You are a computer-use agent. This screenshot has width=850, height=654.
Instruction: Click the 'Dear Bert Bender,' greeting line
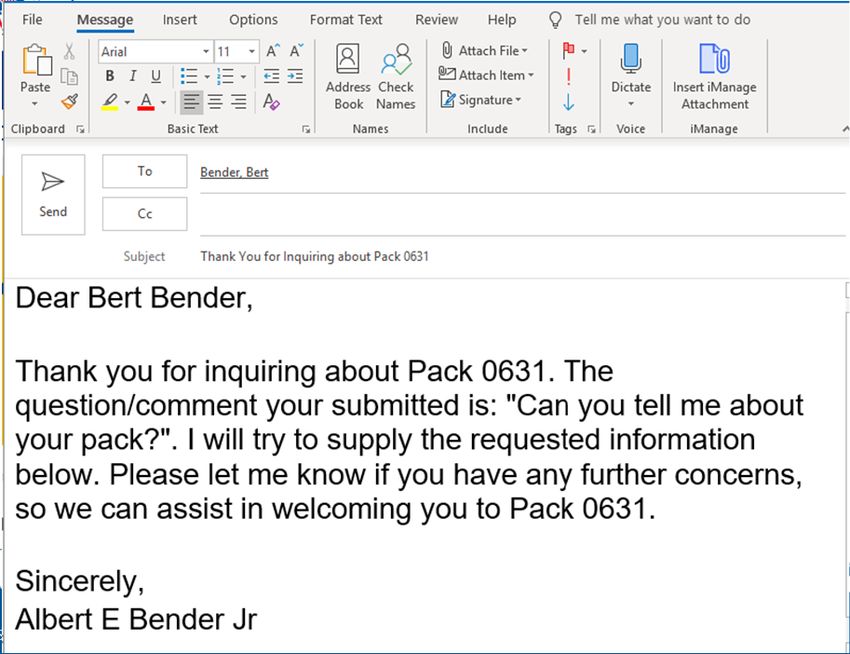point(134,298)
